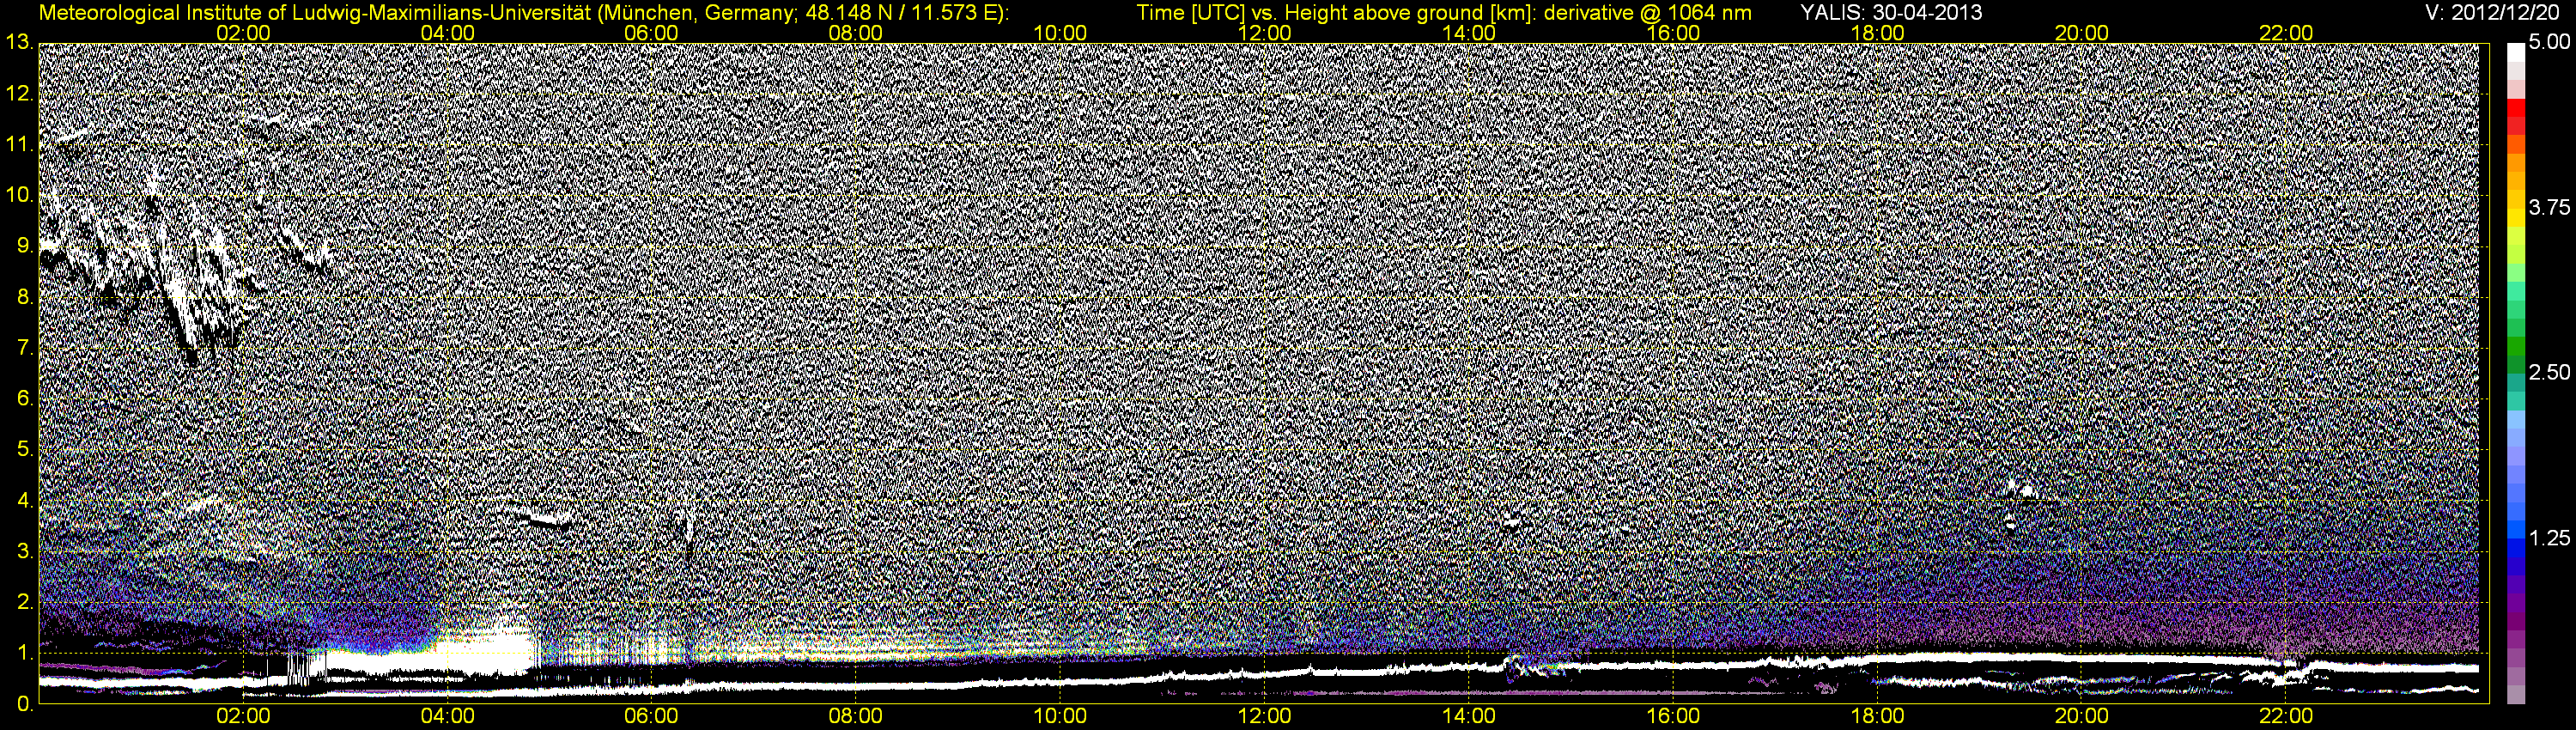2576x730 pixels.
Task: Click the 20:00 label on the bottom time axis
Action: point(2082,717)
